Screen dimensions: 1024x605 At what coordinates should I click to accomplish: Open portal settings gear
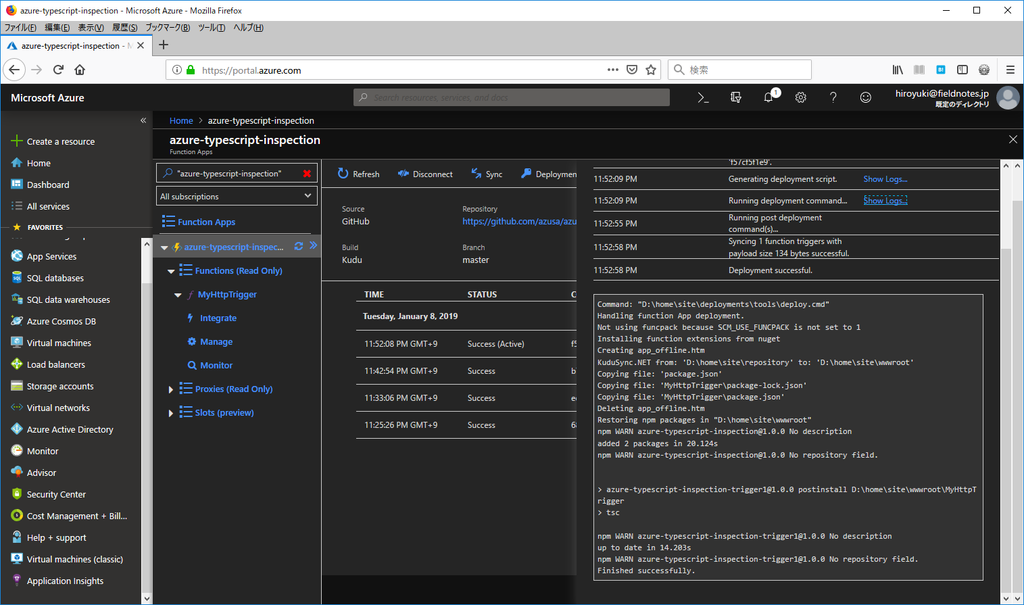[x=801, y=98]
